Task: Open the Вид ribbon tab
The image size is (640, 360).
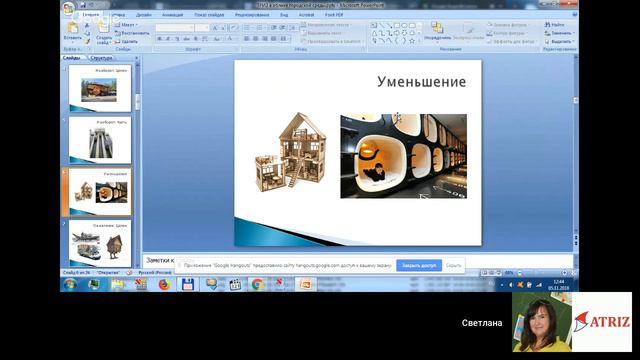Action: tap(284, 15)
